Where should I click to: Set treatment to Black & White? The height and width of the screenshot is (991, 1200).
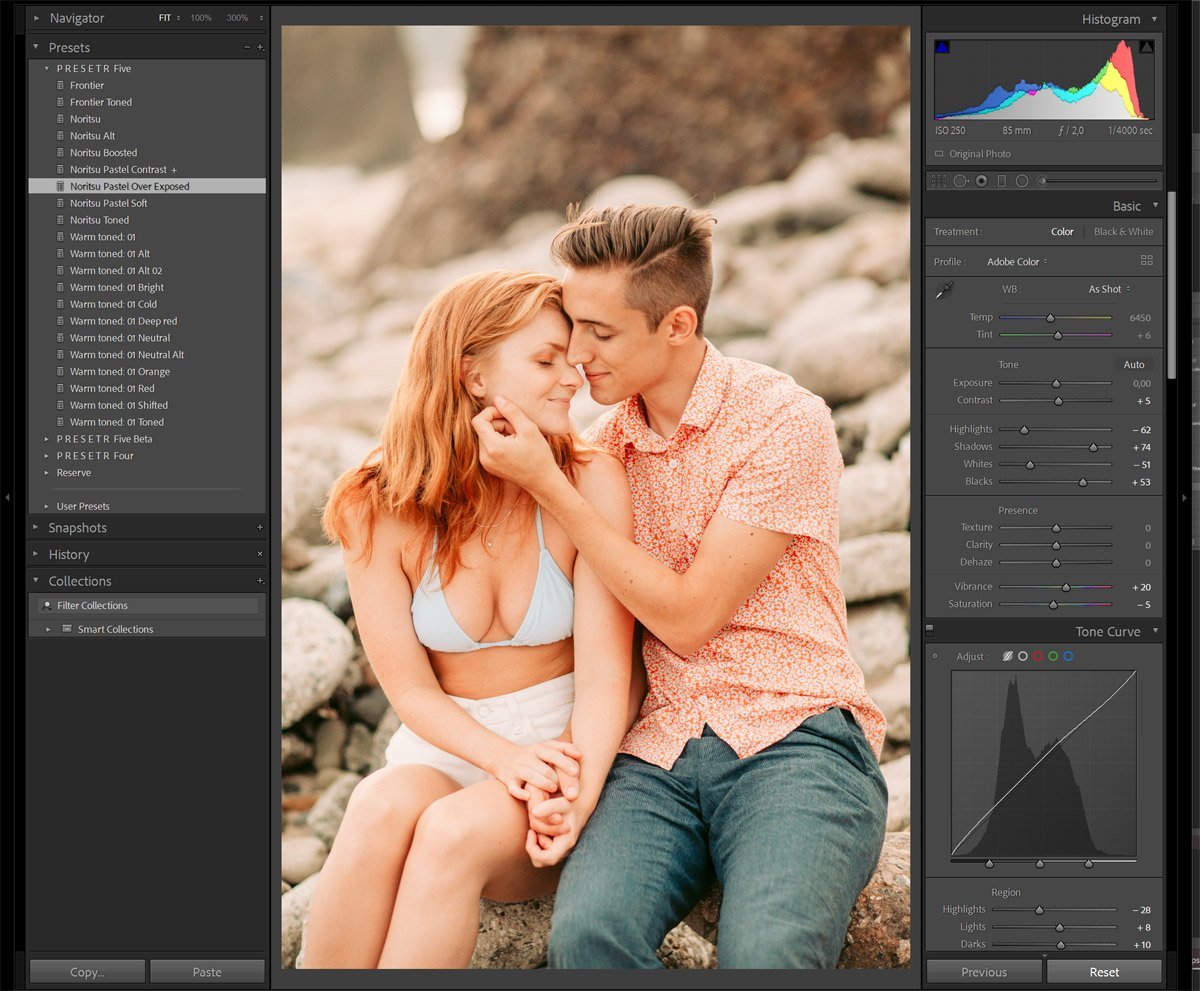tap(1123, 231)
